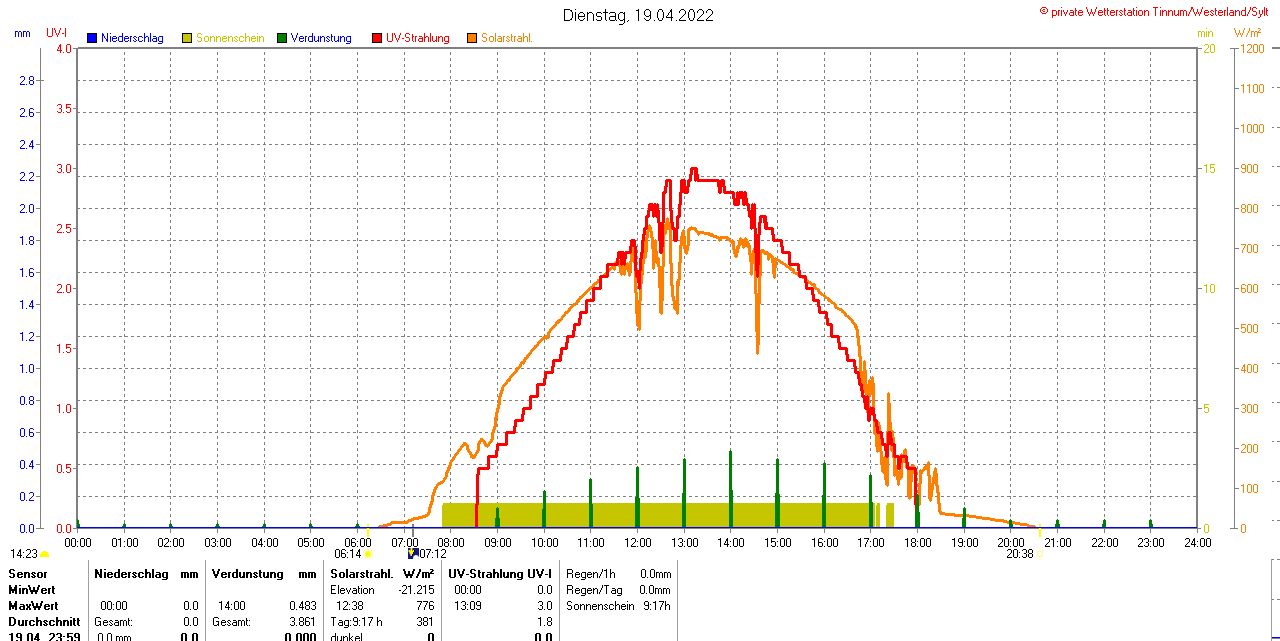
Task: Click the red UV-Strahlung legend square
Action: pos(377,38)
